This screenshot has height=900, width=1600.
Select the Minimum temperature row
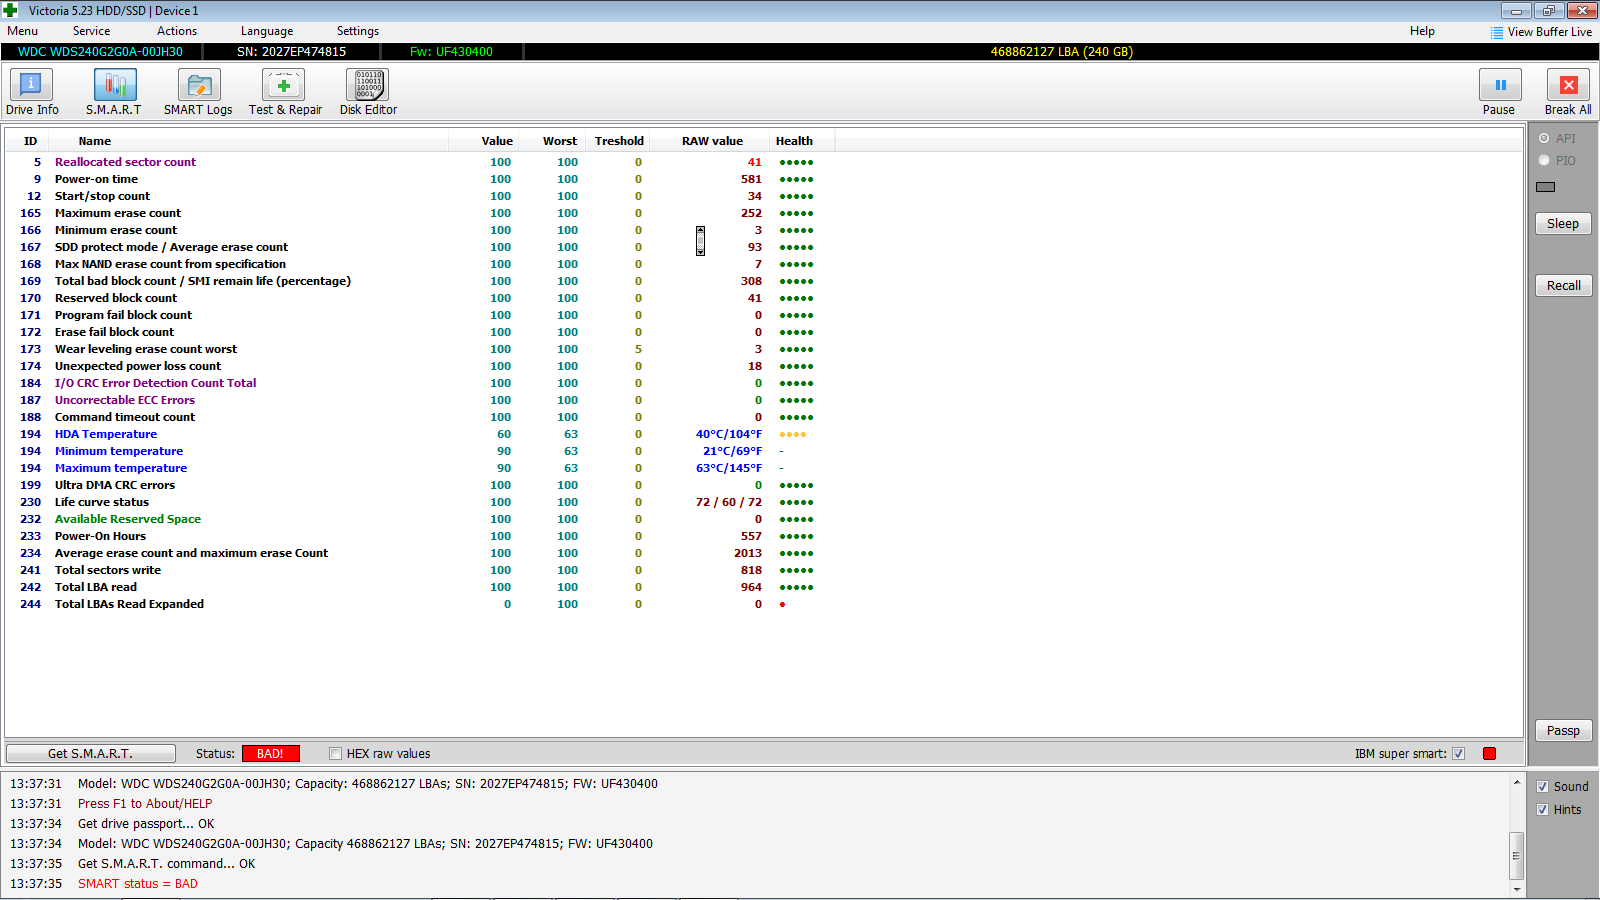pyautogui.click(x=420, y=451)
